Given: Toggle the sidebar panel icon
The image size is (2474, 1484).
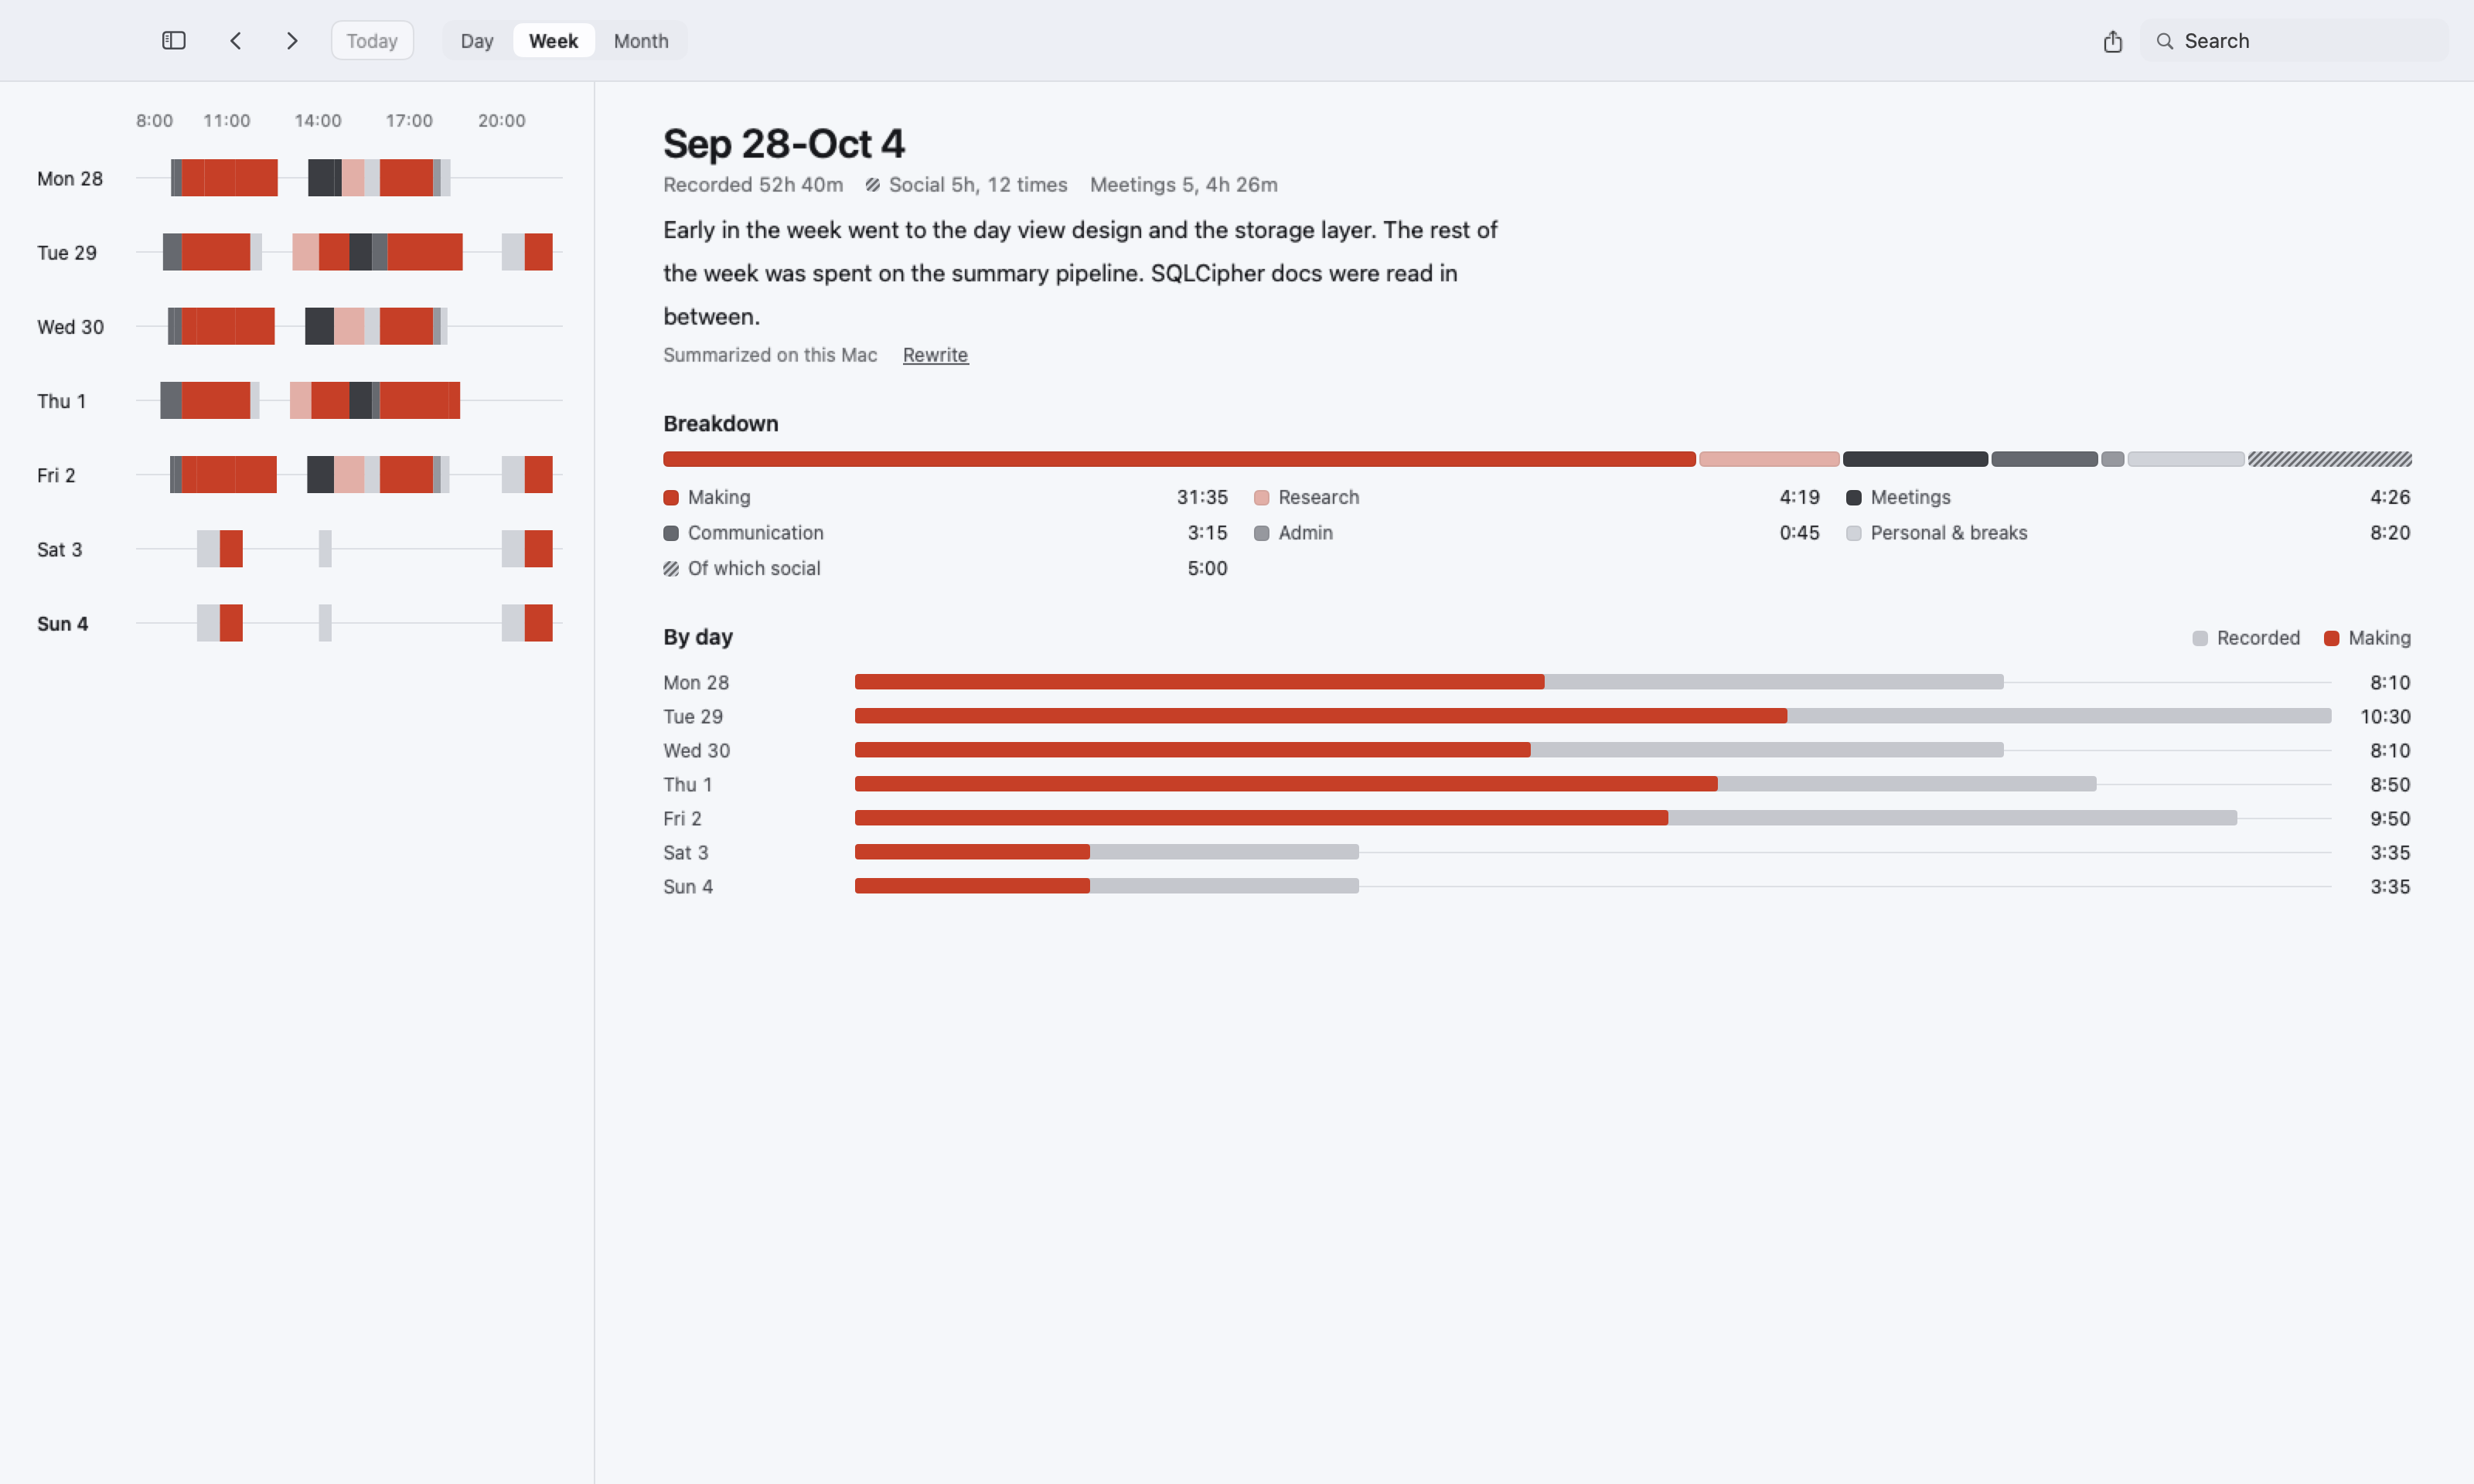Looking at the screenshot, I should pos(174,41).
